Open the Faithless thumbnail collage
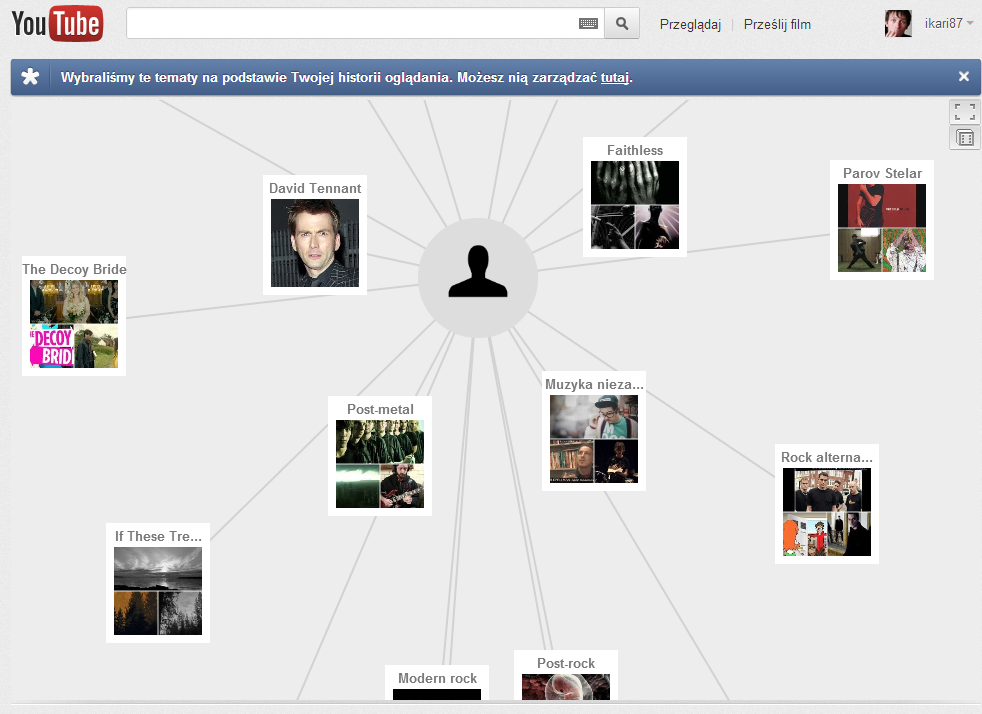This screenshot has height=714, width=982. [x=635, y=205]
